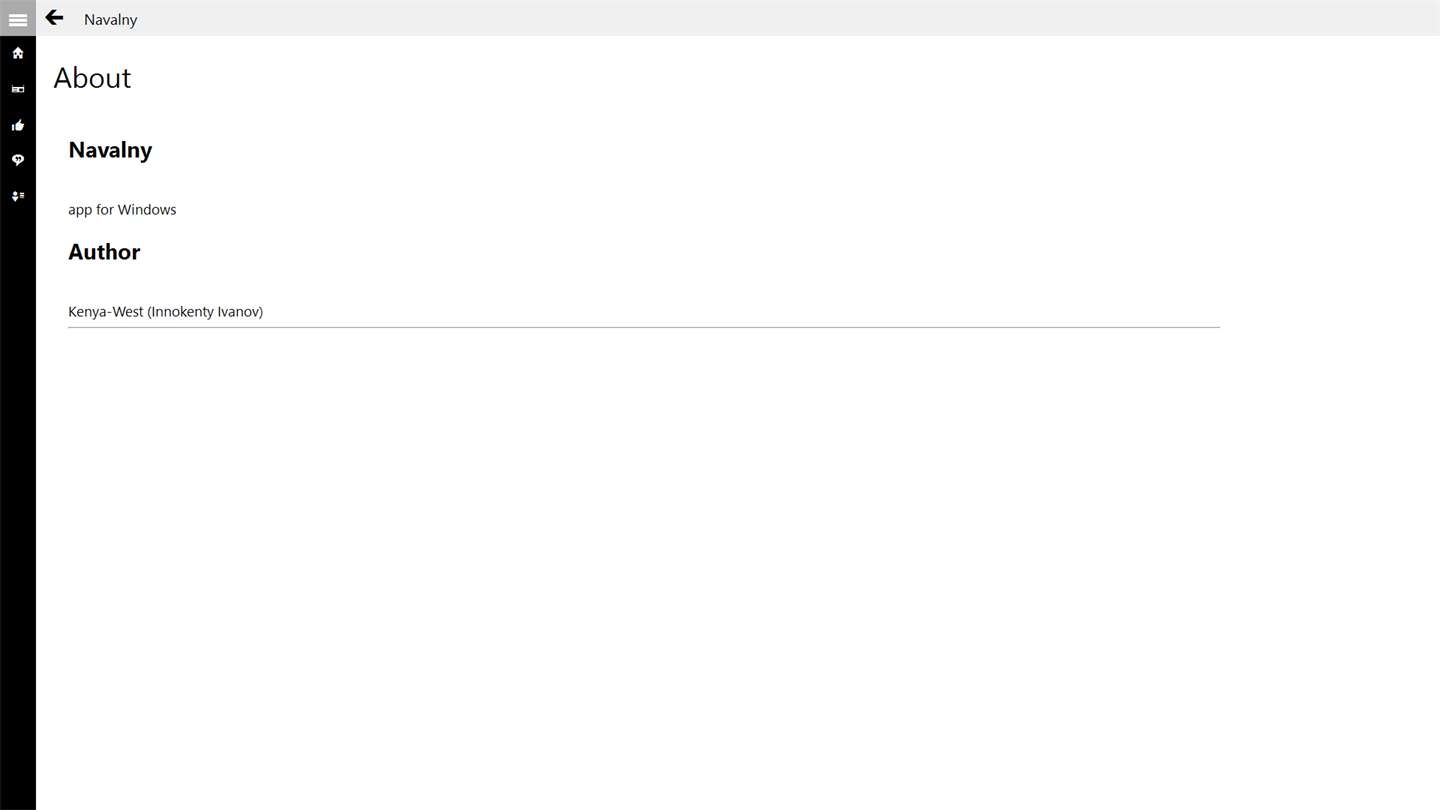
Task: Click the "app for Windows" description
Action: coord(122,210)
